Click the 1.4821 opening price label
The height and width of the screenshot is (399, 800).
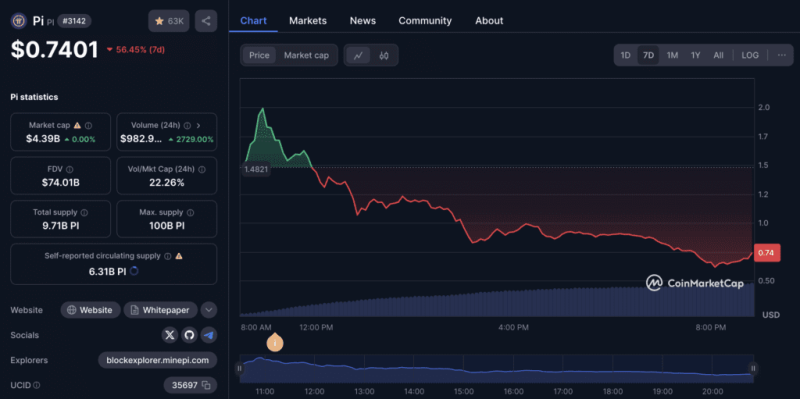click(256, 169)
